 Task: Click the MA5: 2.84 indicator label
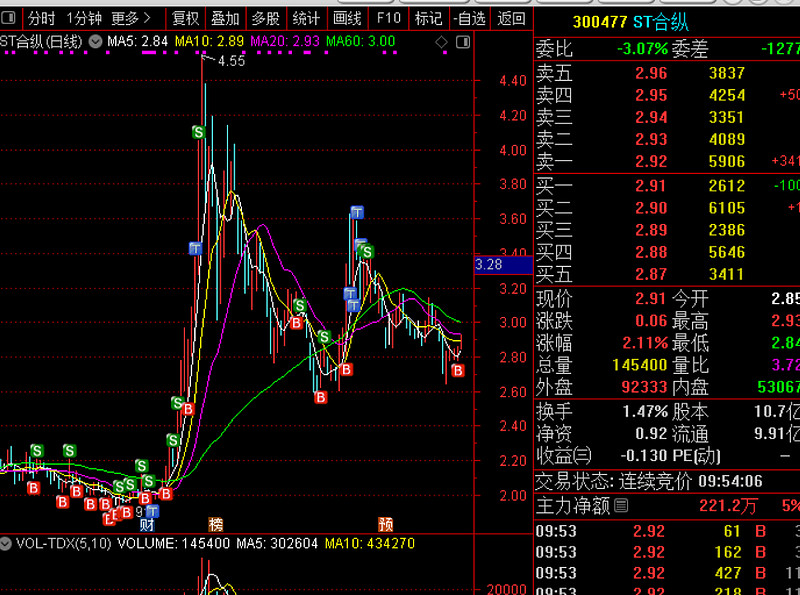[x=137, y=41]
